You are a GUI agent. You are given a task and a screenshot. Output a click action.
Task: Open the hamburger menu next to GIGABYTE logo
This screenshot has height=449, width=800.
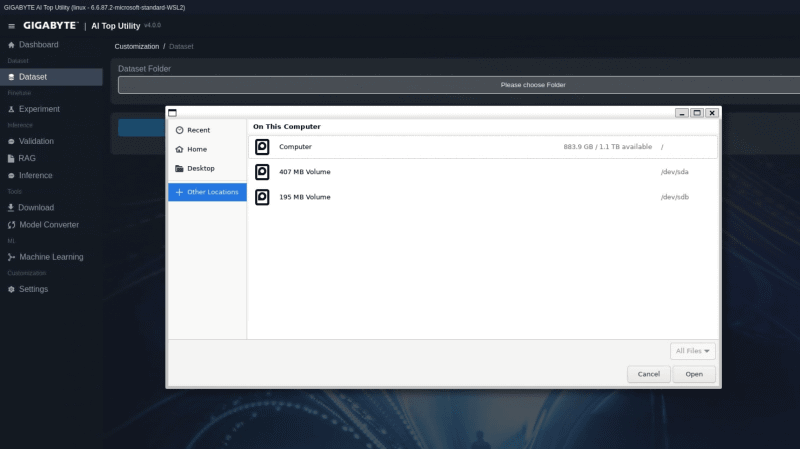[11, 26]
